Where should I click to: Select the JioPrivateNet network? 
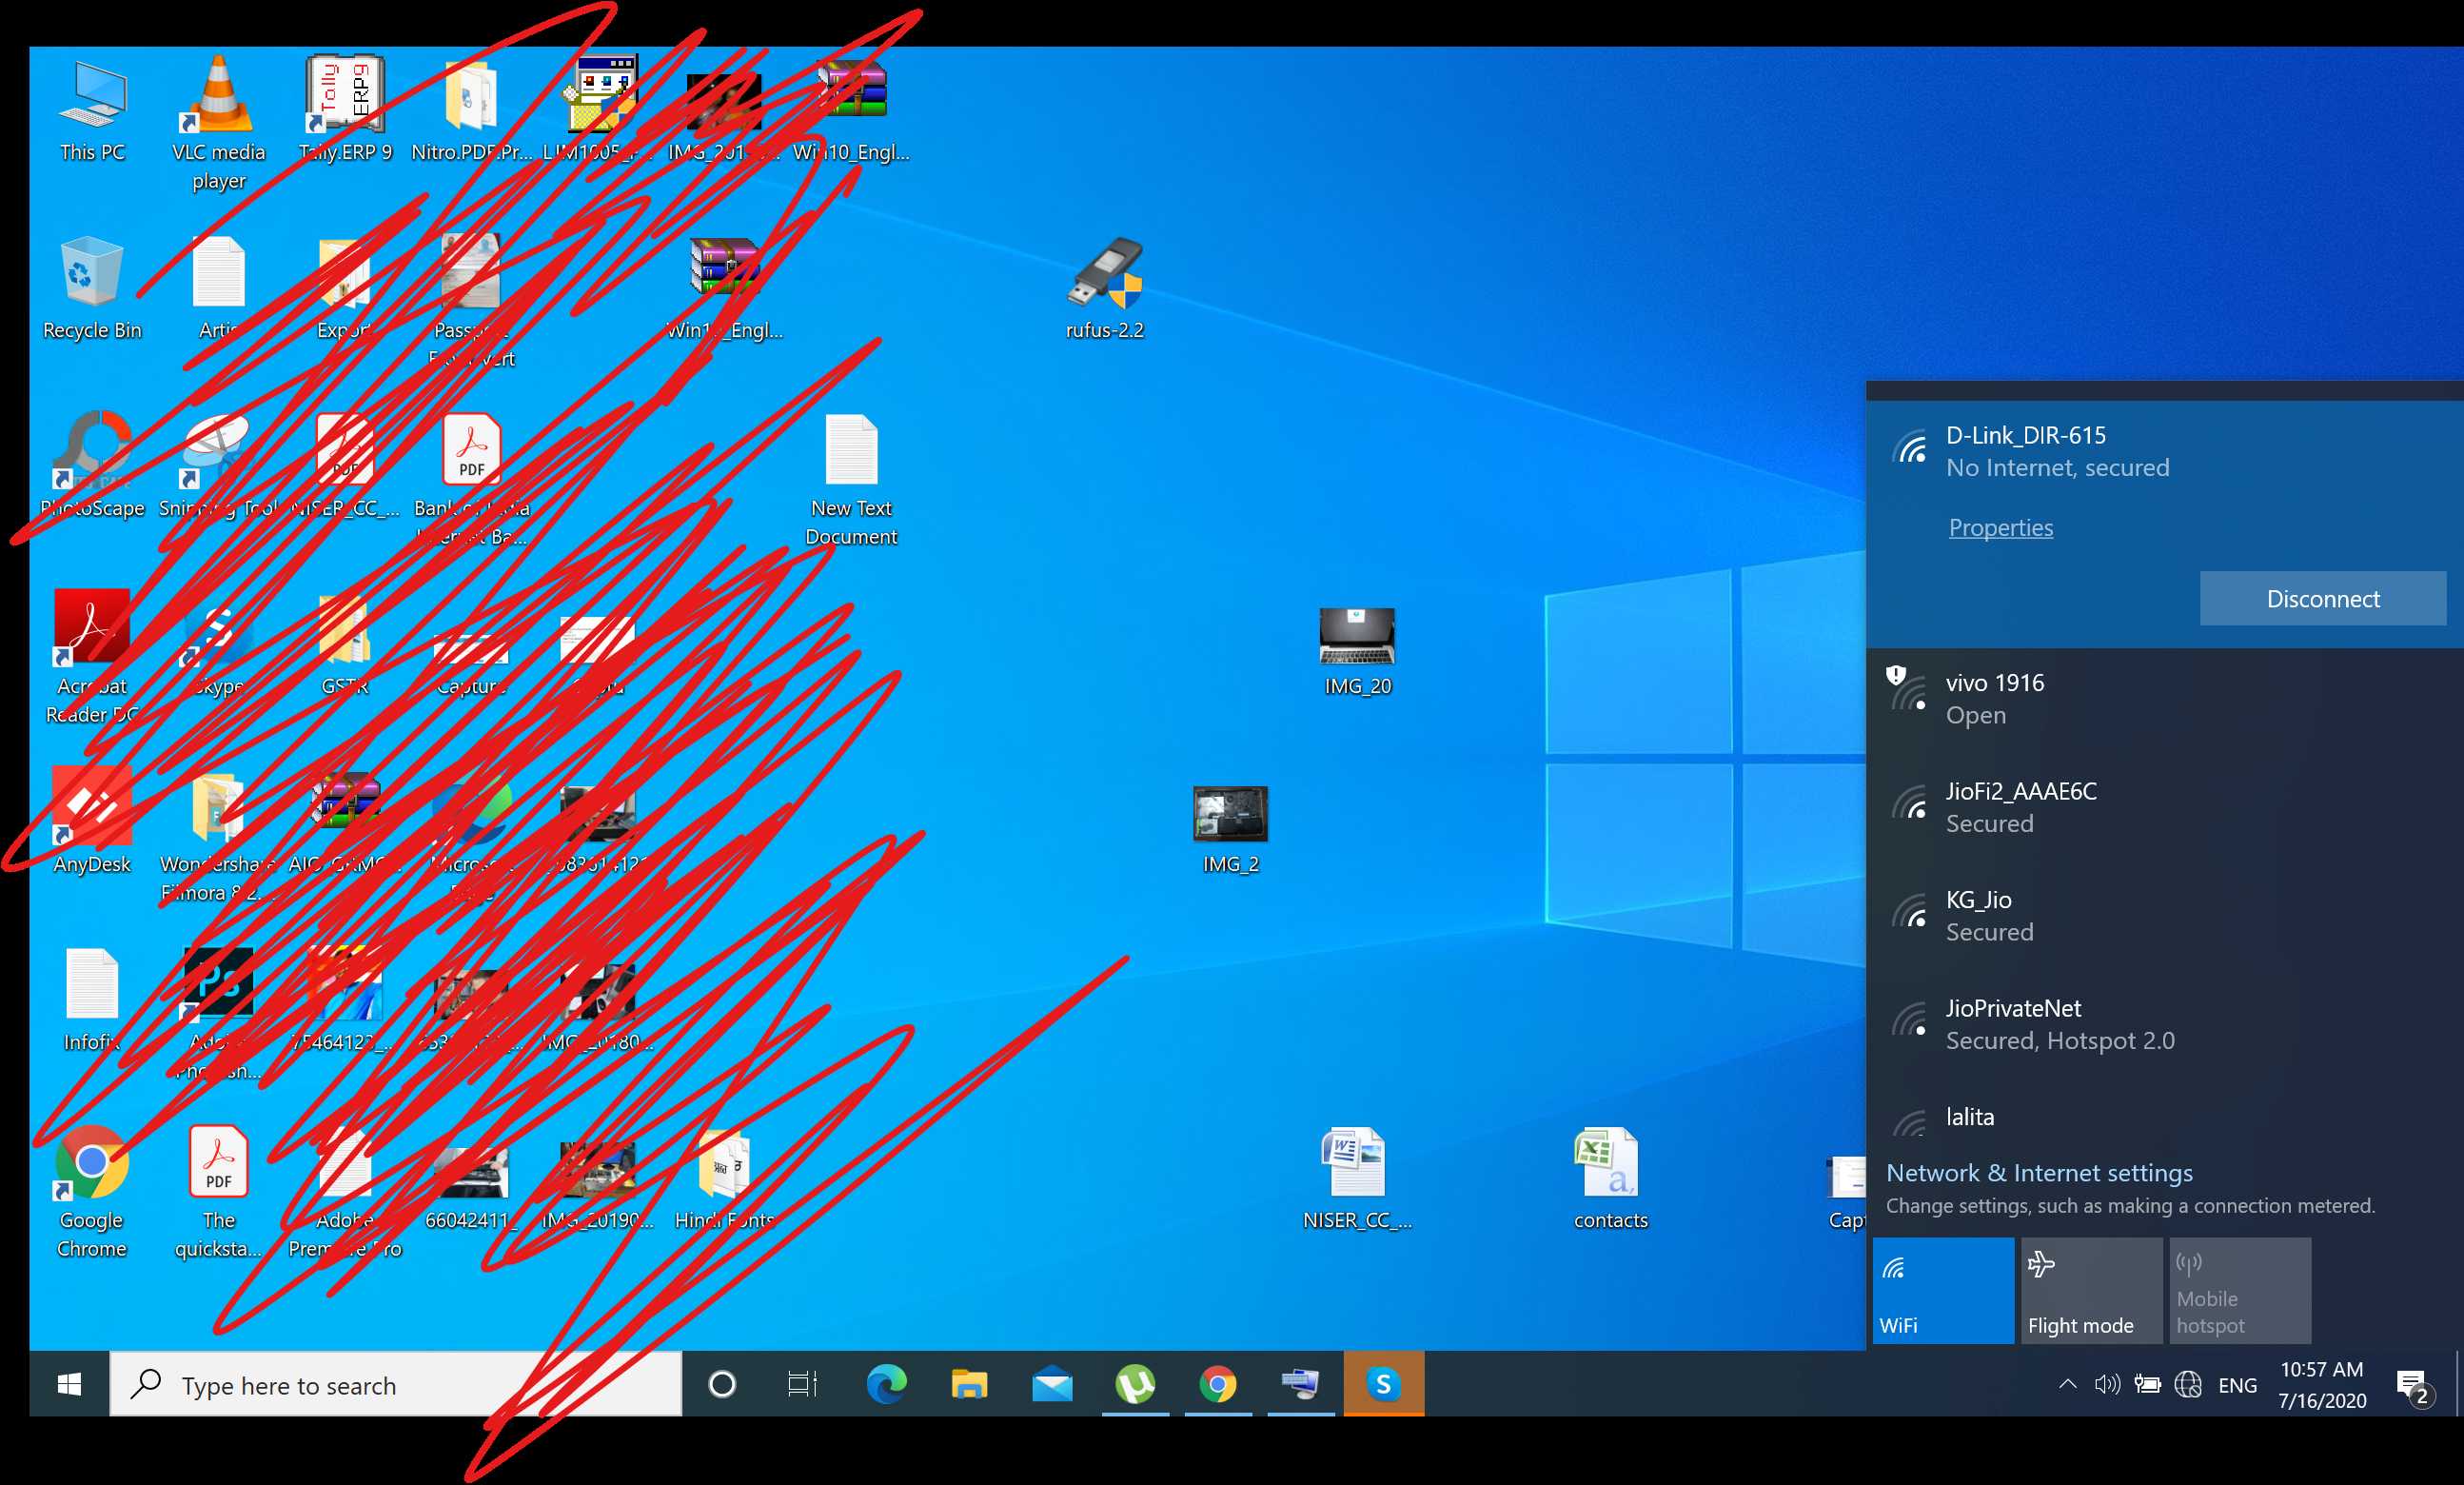point(2165,1024)
